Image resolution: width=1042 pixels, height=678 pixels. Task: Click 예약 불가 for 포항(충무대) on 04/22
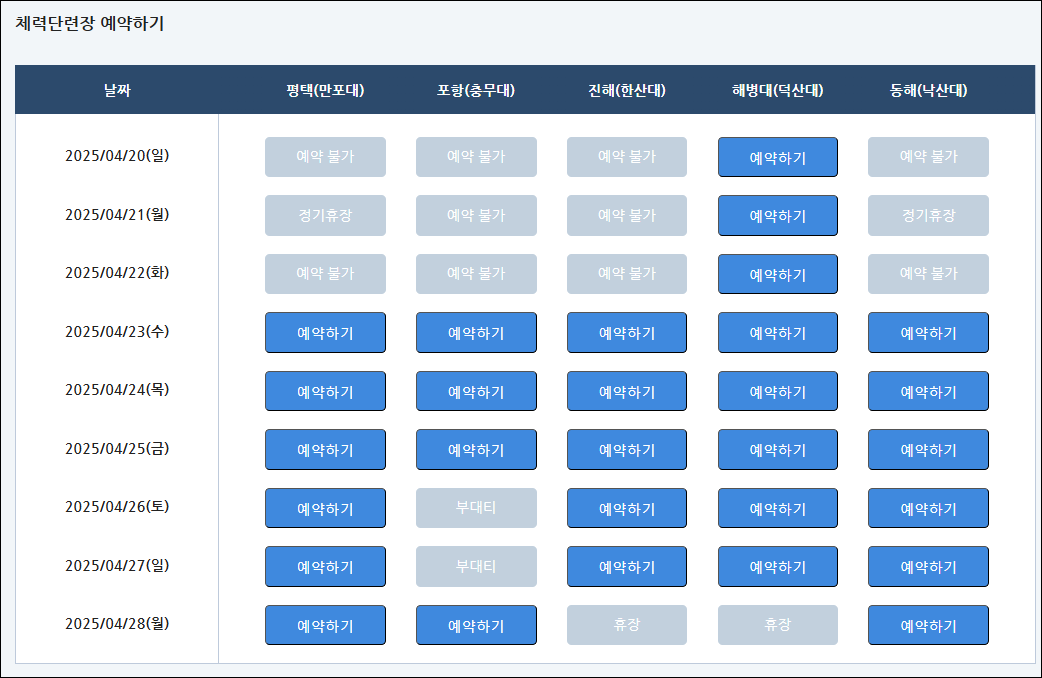(476, 274)
